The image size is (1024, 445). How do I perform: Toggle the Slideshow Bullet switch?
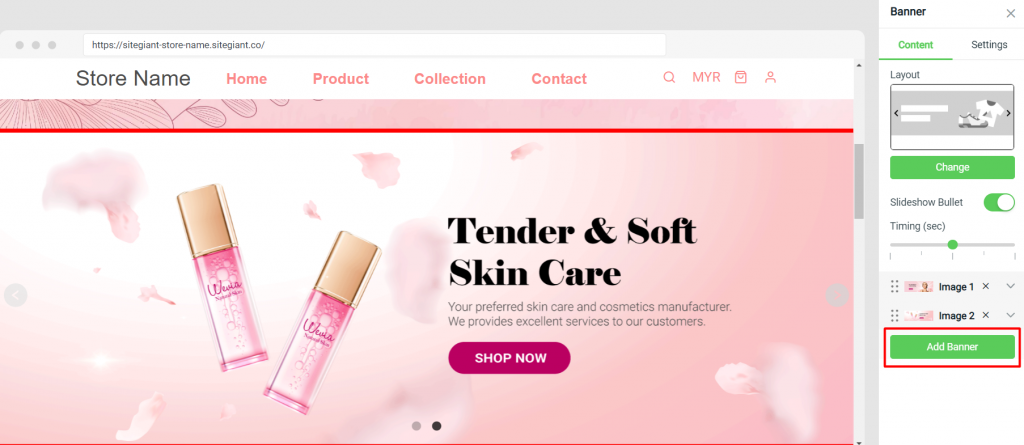999,203
